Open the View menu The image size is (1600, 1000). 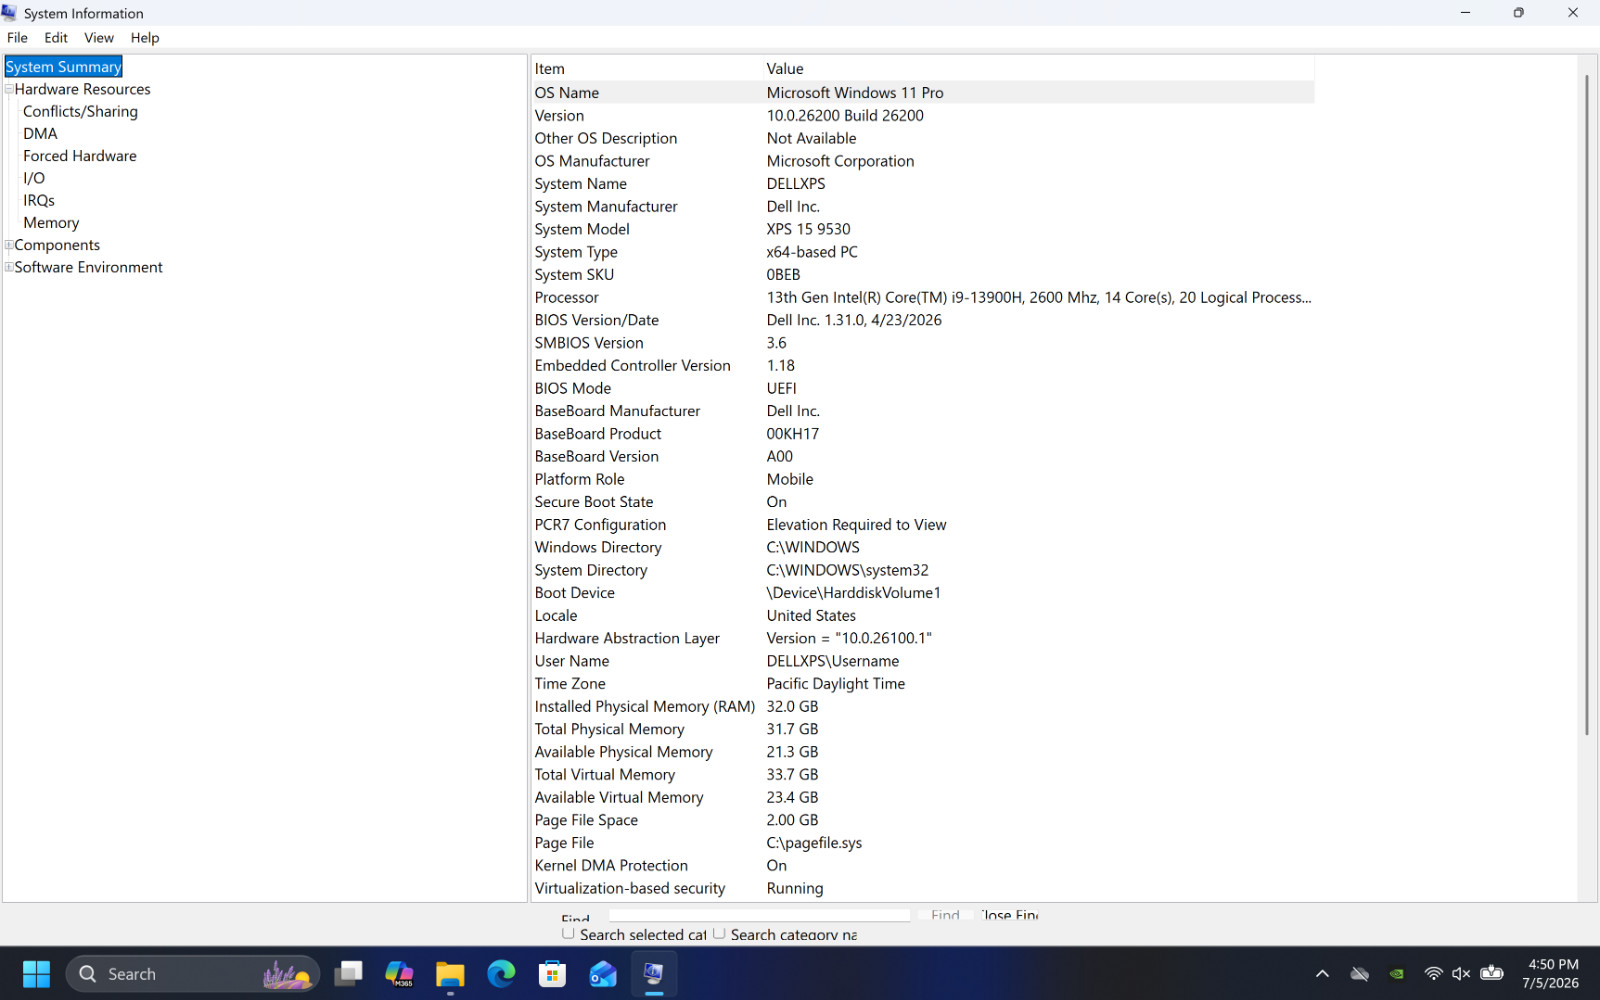point(99,38)
